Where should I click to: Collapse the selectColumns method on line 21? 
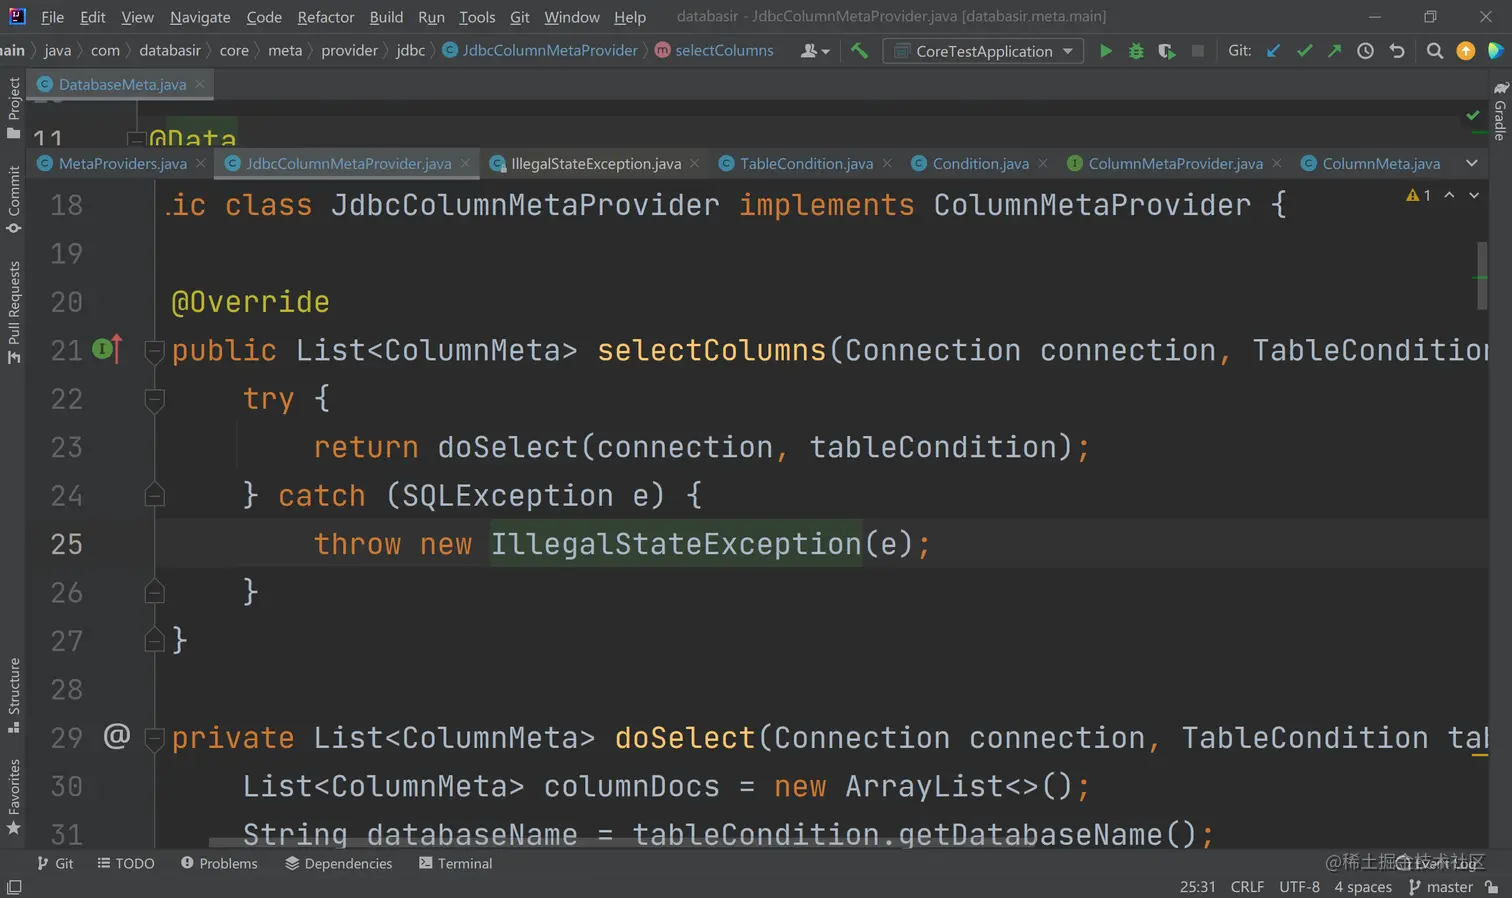point(154,350)
